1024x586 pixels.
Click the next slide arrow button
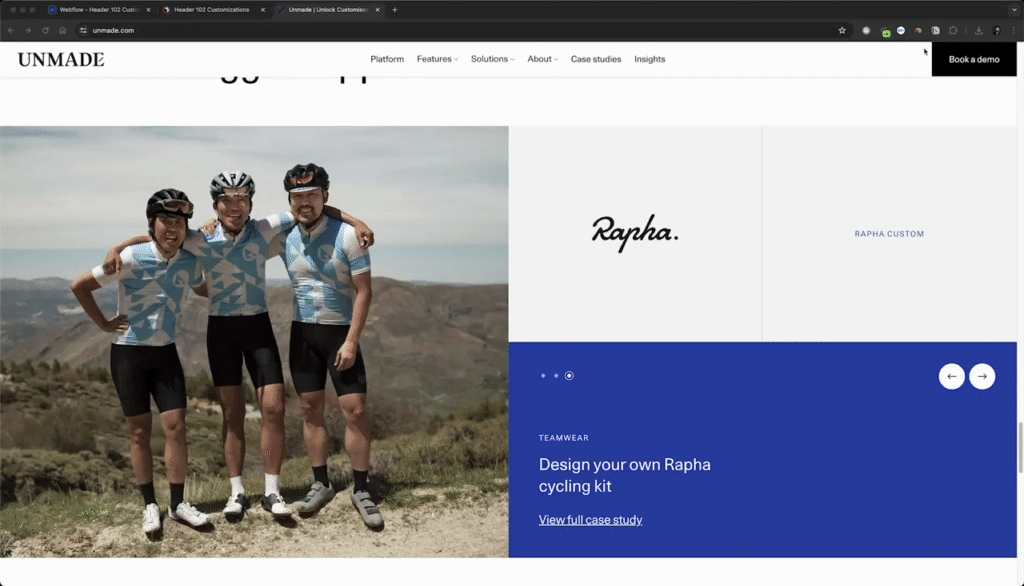pyautogui.click(x=982, y=376)
